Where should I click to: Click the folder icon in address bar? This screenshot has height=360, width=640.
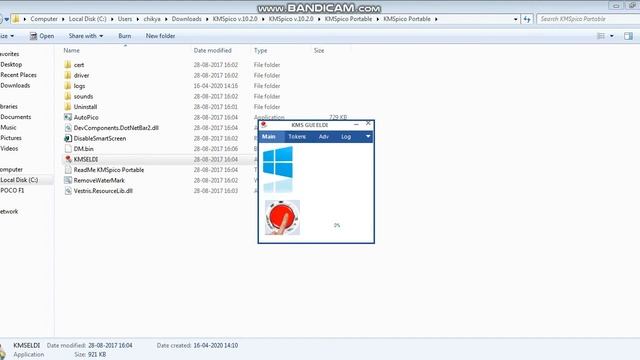[16, 19]
